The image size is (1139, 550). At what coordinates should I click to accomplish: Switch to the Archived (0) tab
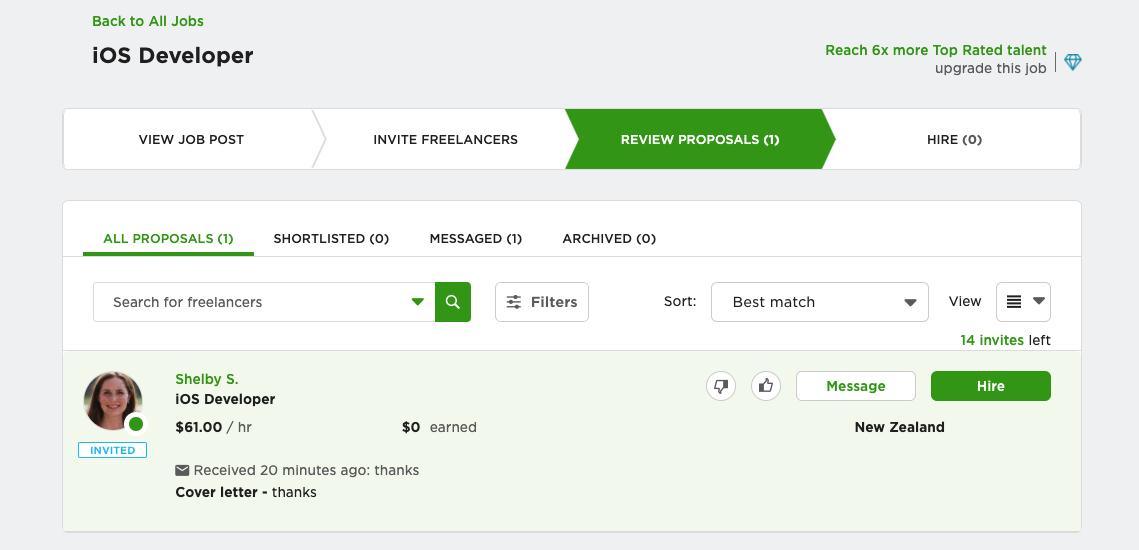(x=609, y=238)
